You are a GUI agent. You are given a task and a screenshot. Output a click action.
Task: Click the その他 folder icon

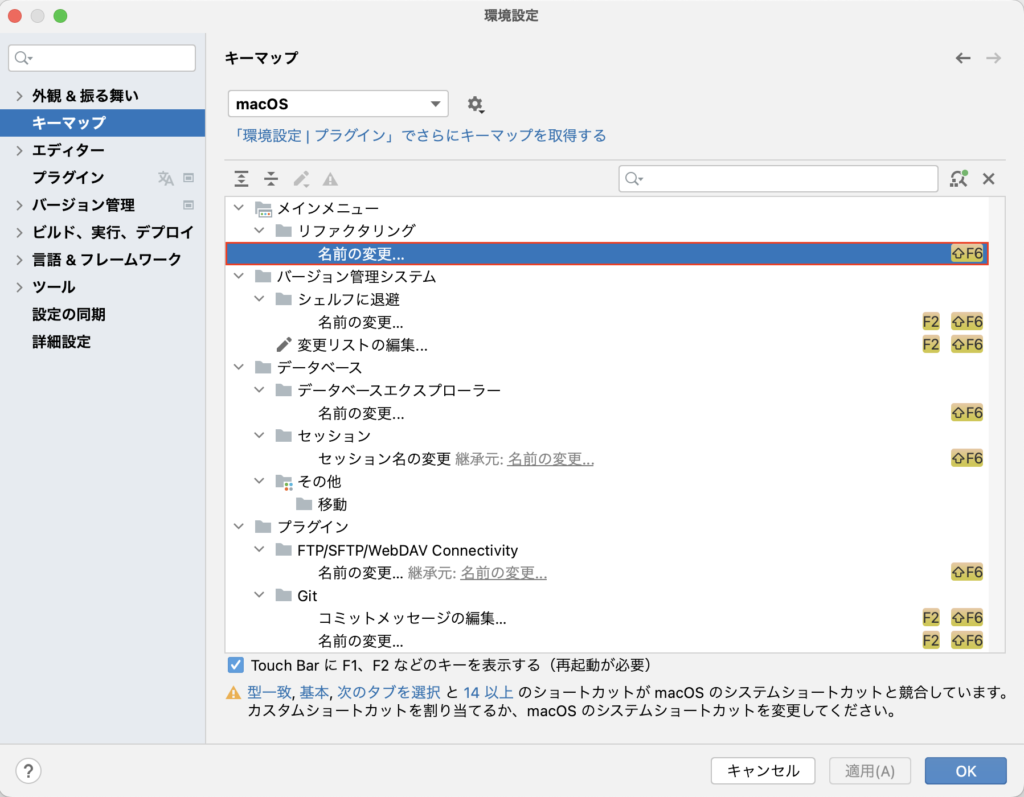(283, 482)
